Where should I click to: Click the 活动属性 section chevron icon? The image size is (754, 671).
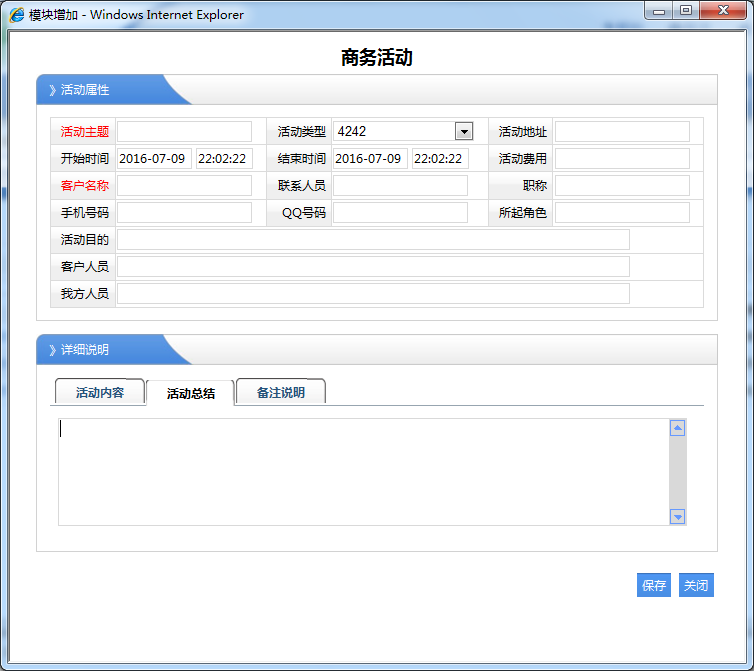(x=52, y=90)
